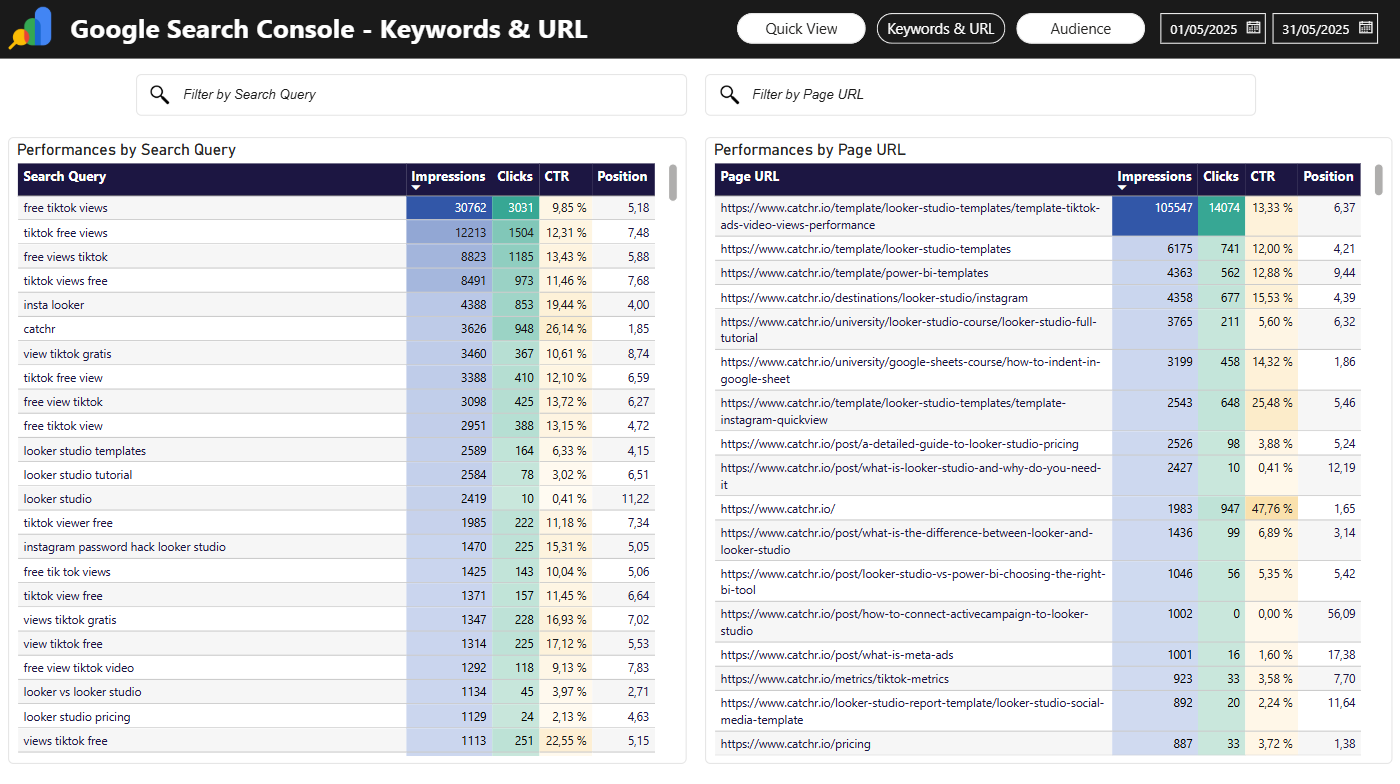Open the calendar icon for start date 01/05/2025
This screenshot has width=1400, height=784.
click(1253, 28)
